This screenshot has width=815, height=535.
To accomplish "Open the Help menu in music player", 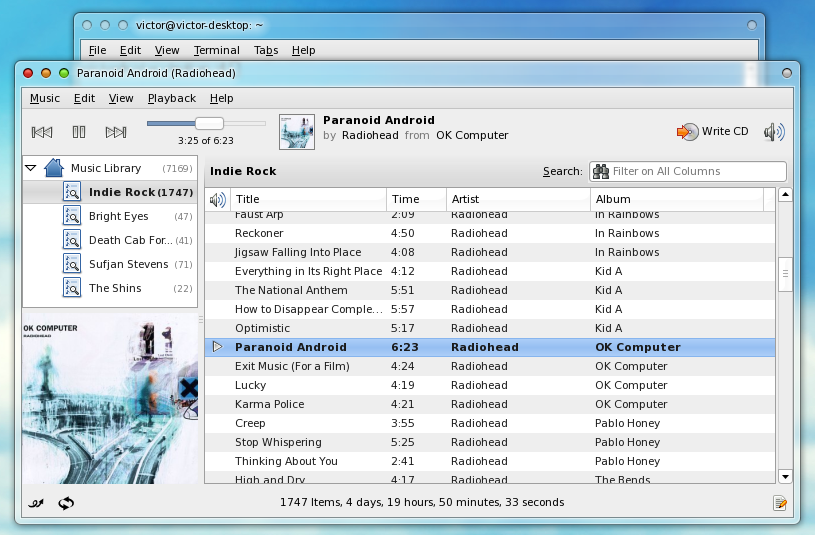I will (221, 98).
